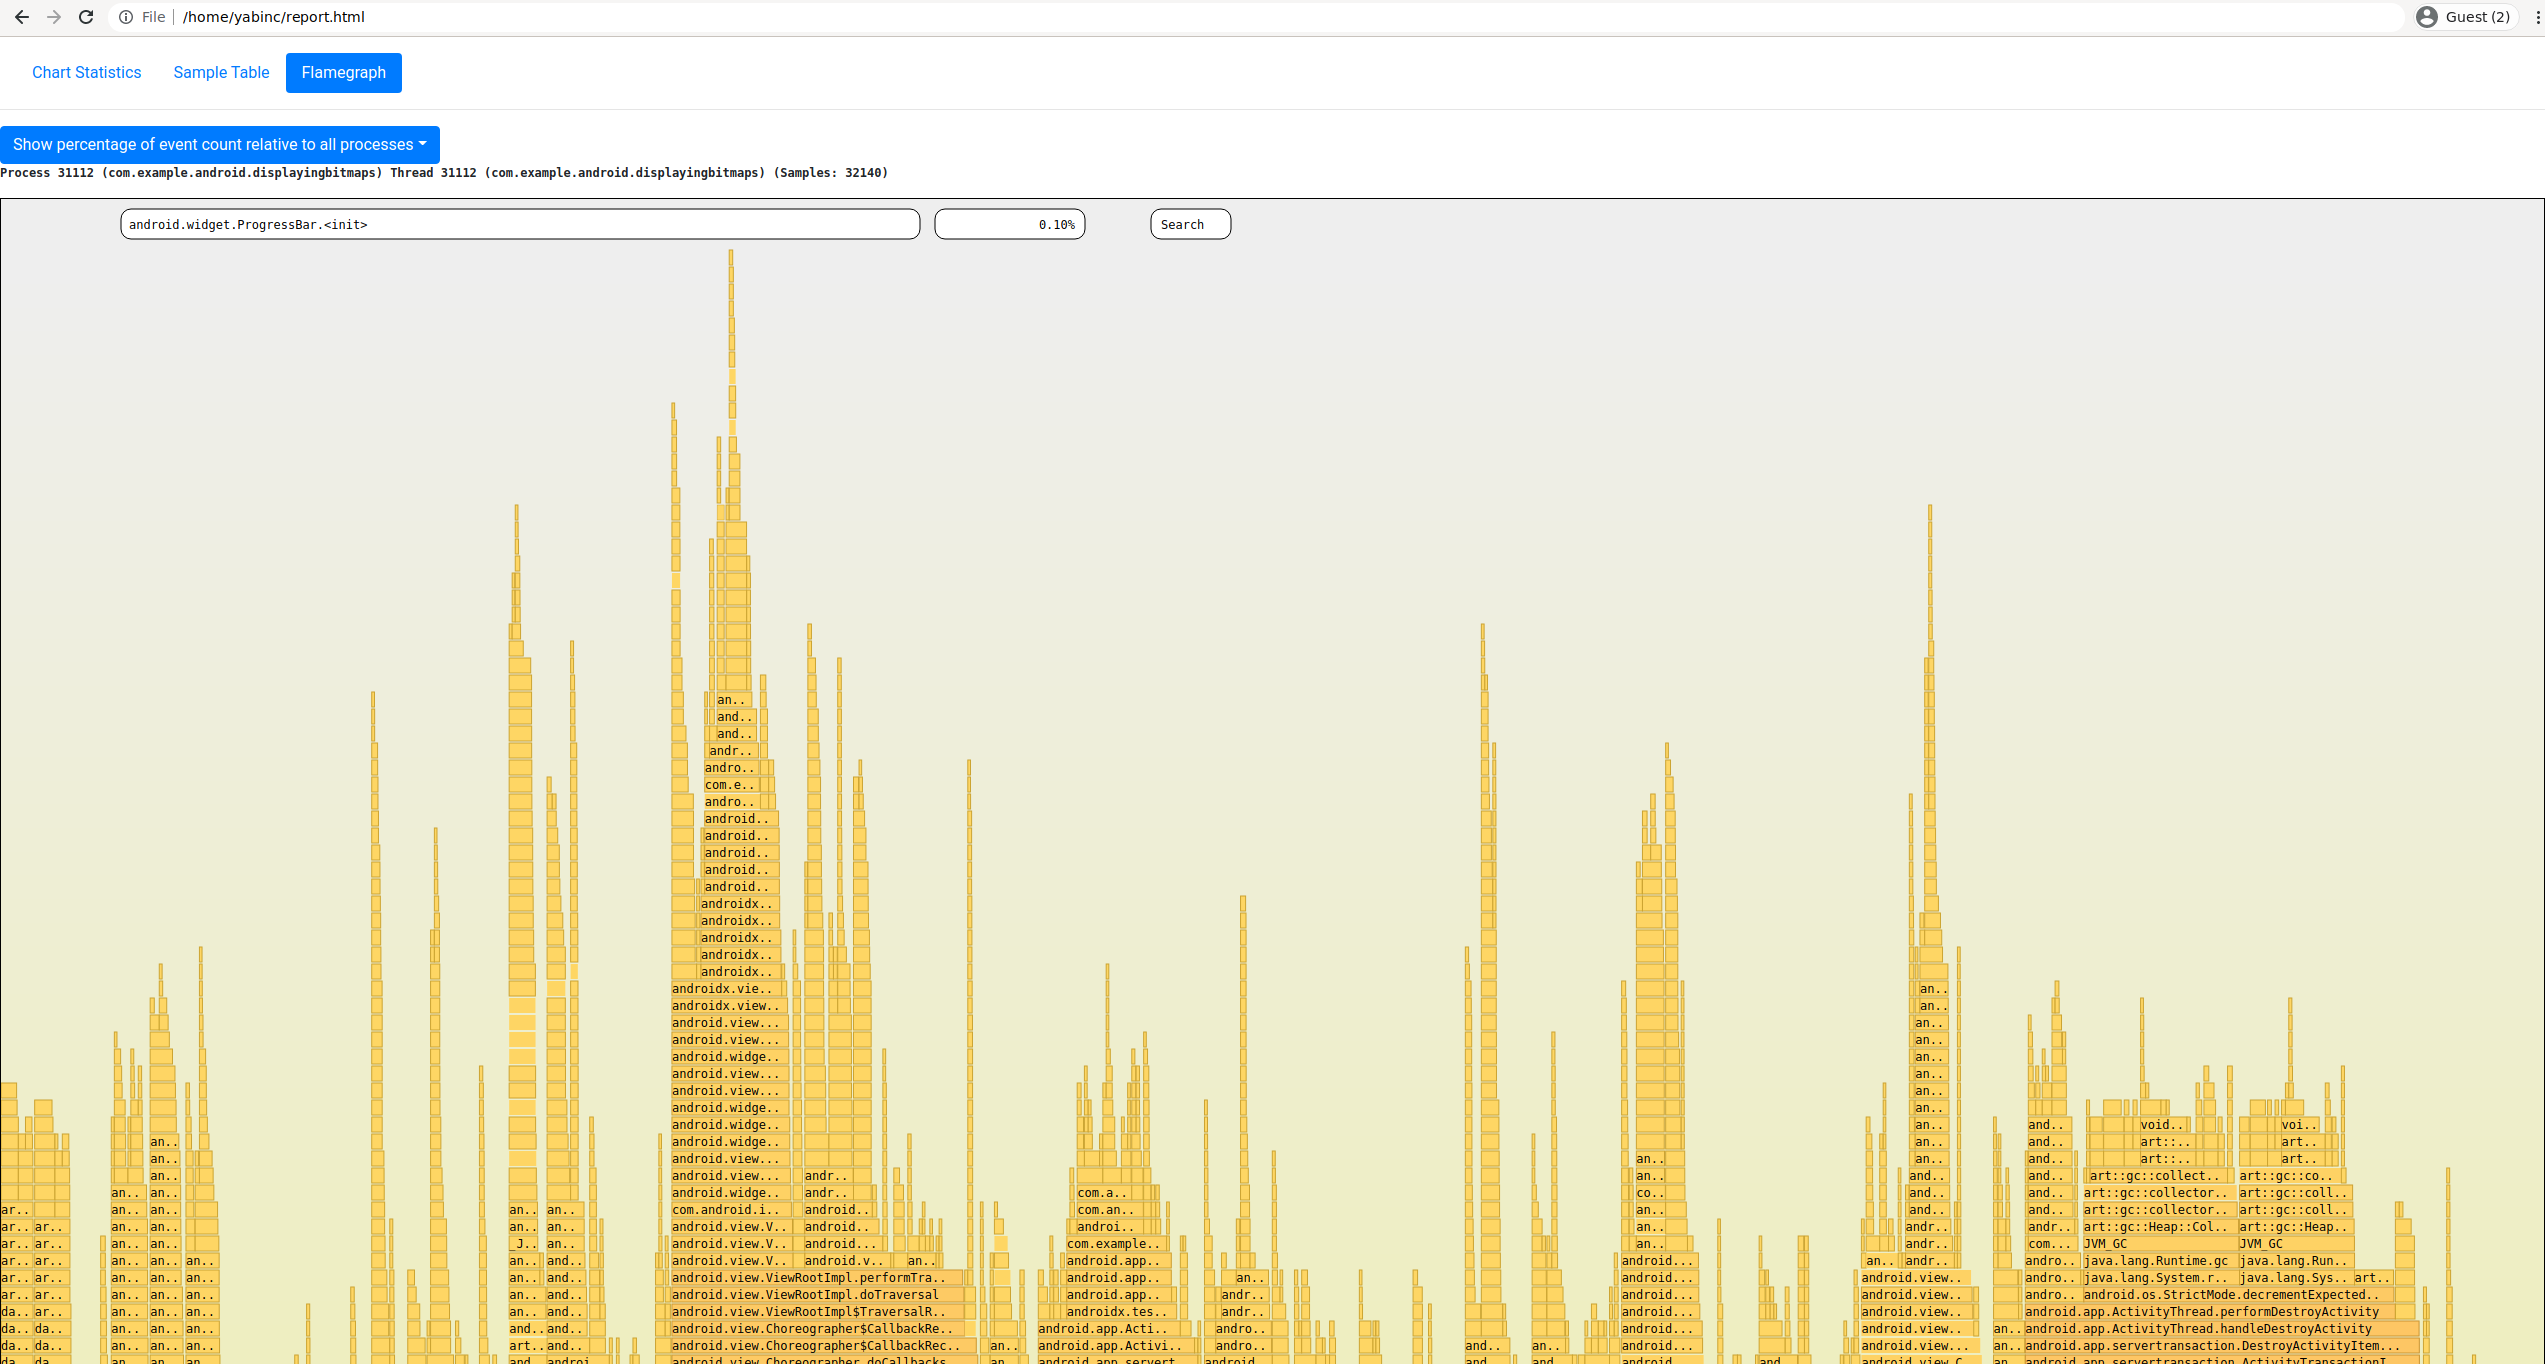Click the address bar URL

274,17
